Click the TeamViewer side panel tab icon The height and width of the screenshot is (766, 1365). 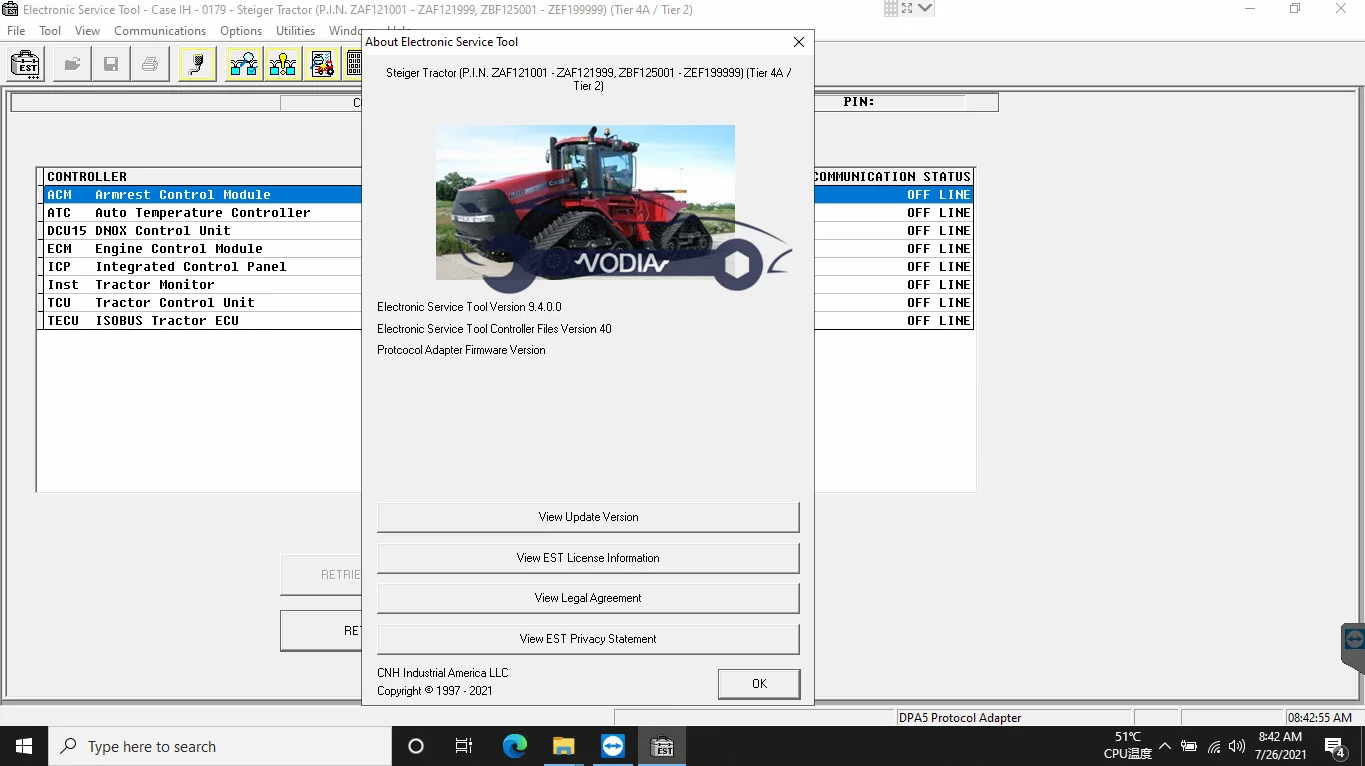(1354, 638)
